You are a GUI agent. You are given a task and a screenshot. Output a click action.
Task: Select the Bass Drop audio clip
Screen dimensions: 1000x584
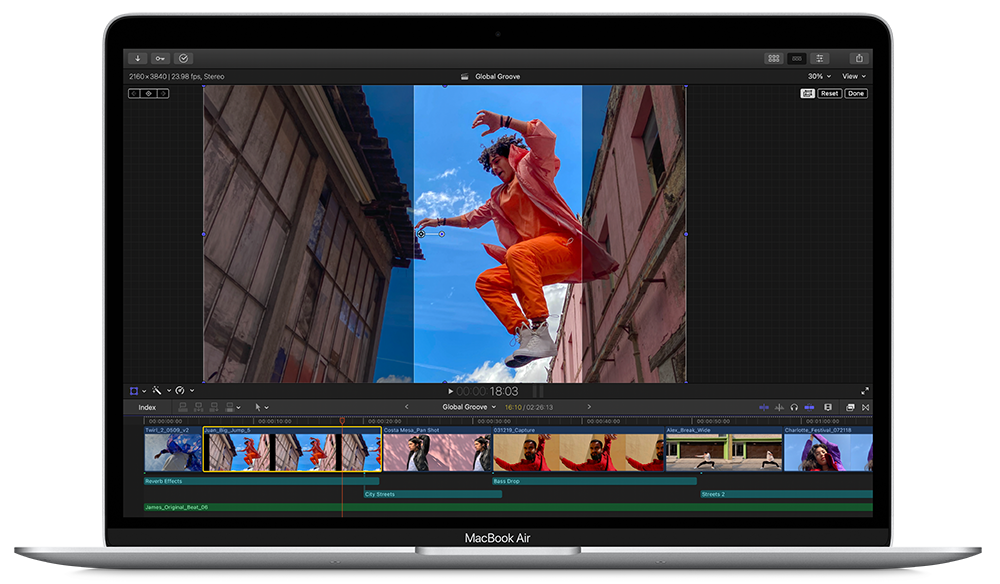[x=594, y=481]
